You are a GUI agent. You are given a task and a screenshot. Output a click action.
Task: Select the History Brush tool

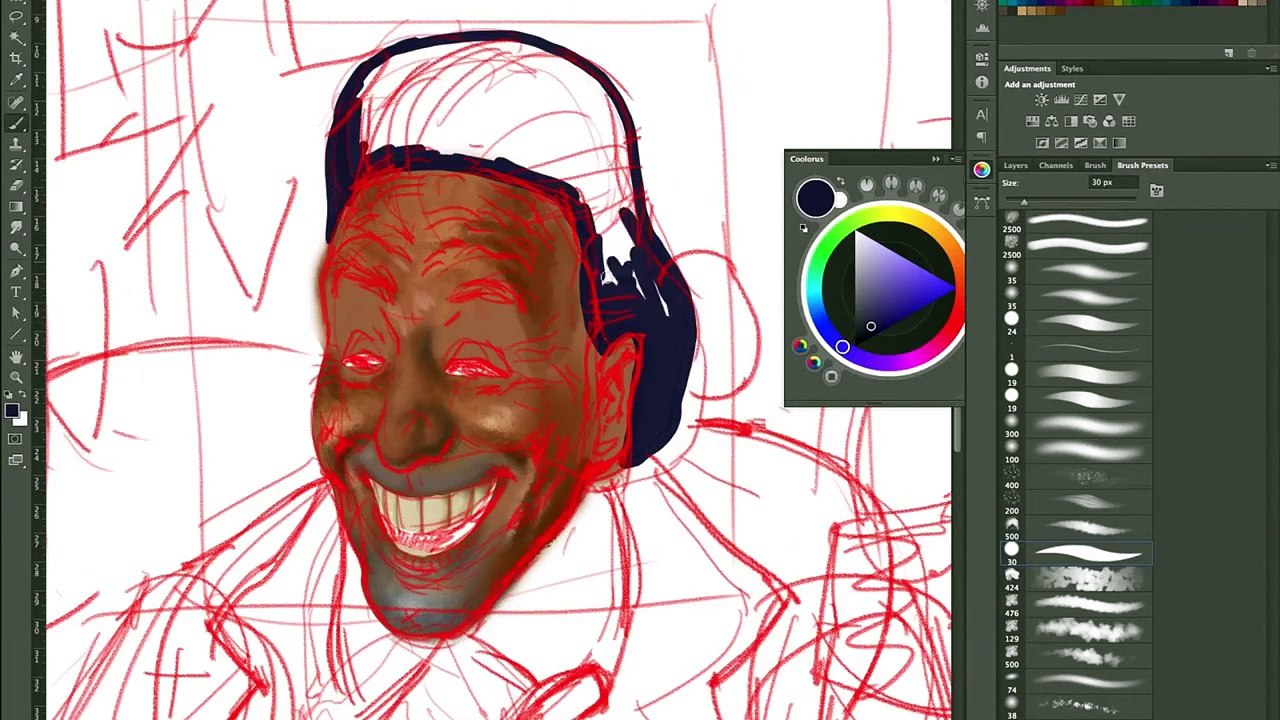pyautogui.click(x=16, y=165)
